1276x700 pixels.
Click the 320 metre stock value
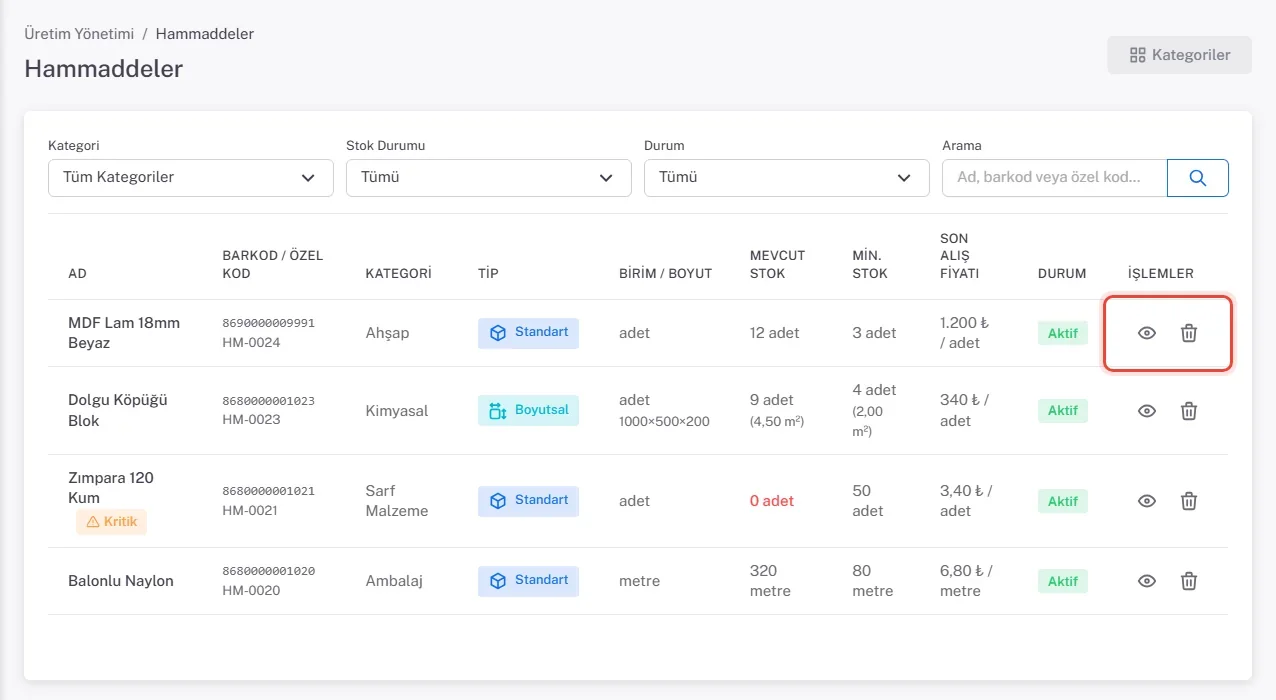pyautogui.click(x=770, y=581)
